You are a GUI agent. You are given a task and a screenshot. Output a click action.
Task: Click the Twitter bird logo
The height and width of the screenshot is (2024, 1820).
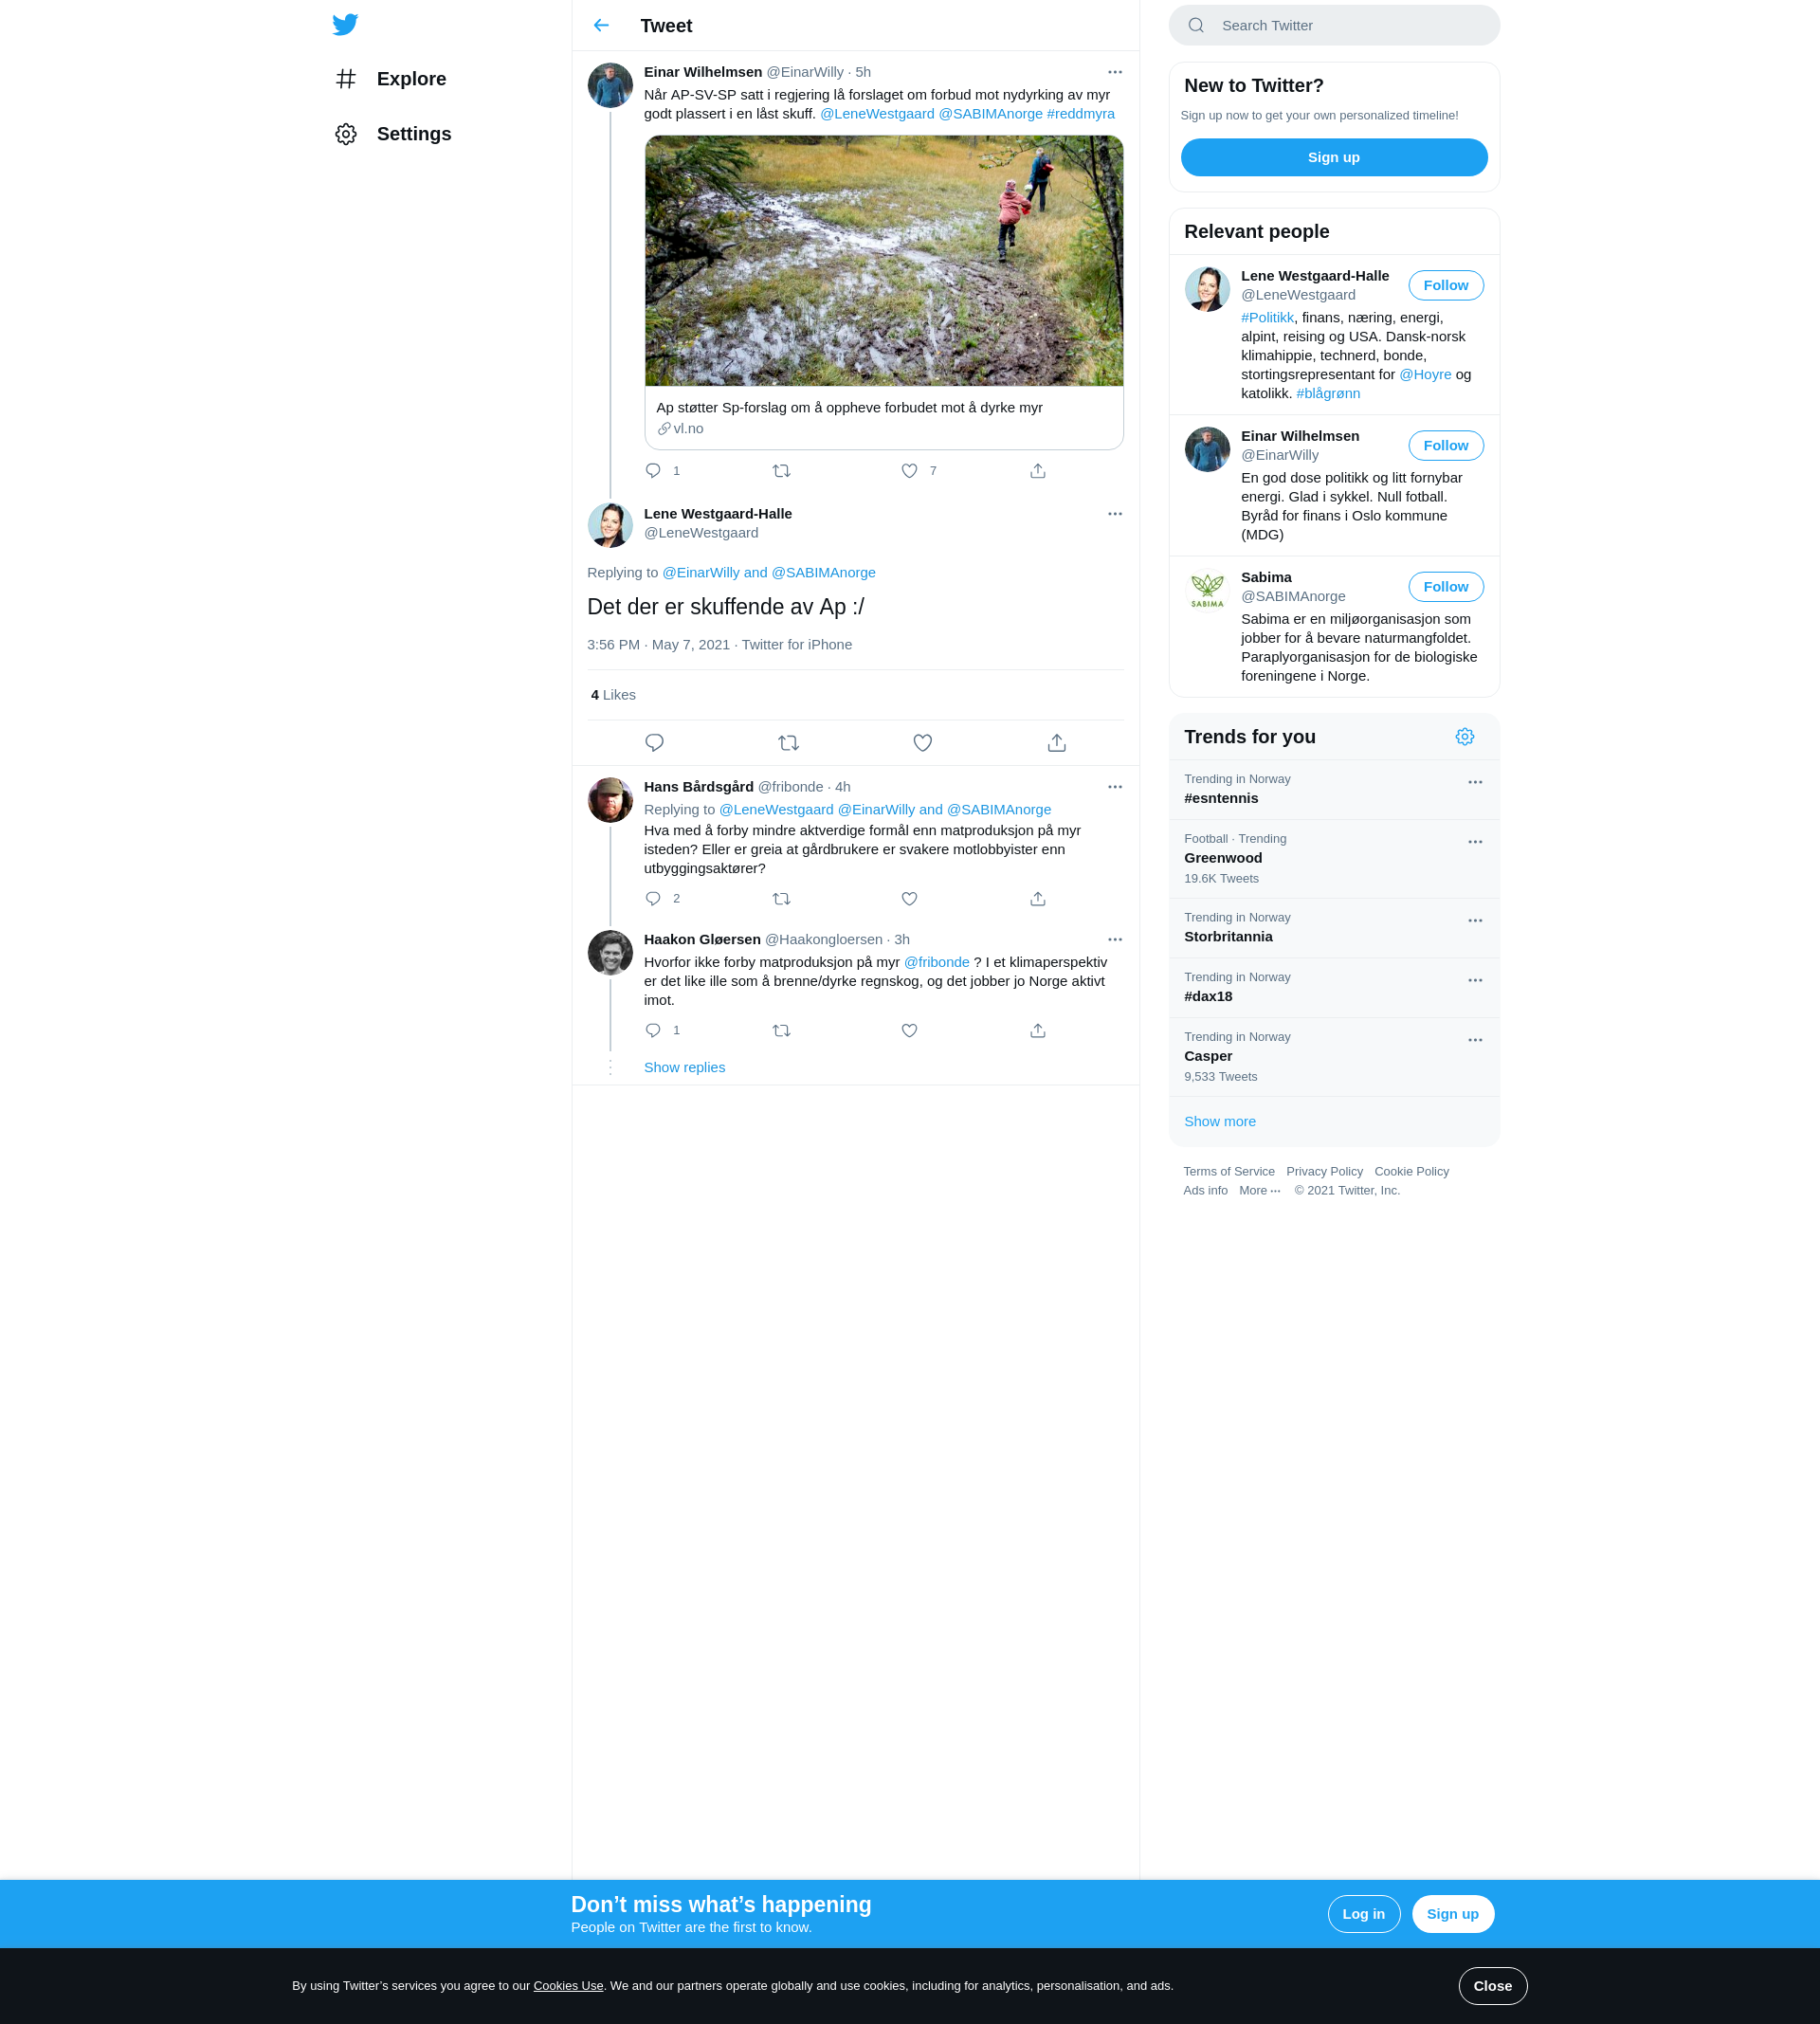click(x=345, y=24)
